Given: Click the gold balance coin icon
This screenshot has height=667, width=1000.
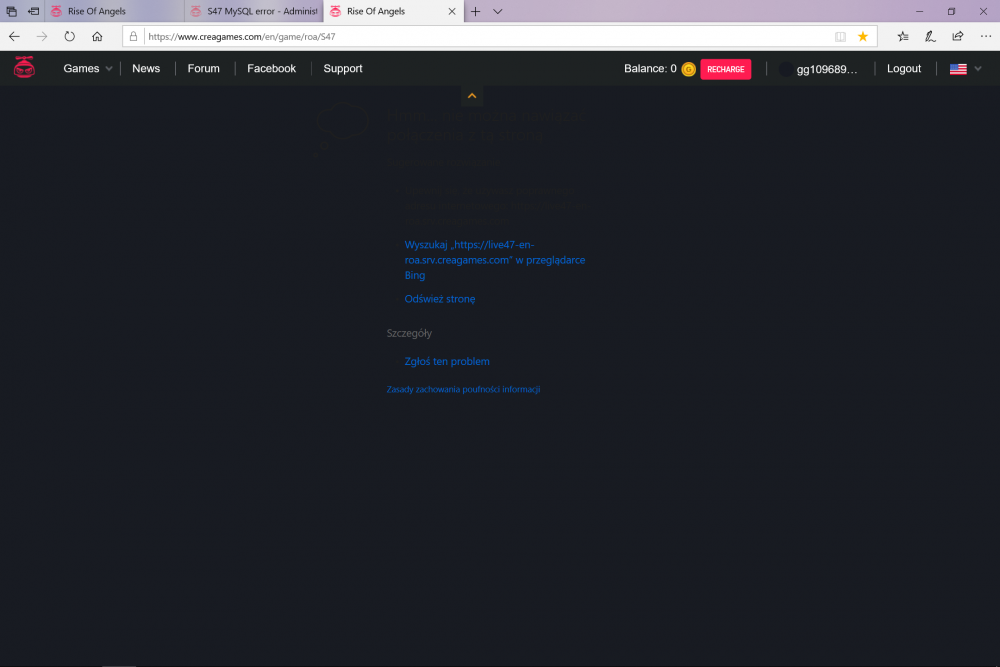Looking at the screenshot, I should (688, 69).
